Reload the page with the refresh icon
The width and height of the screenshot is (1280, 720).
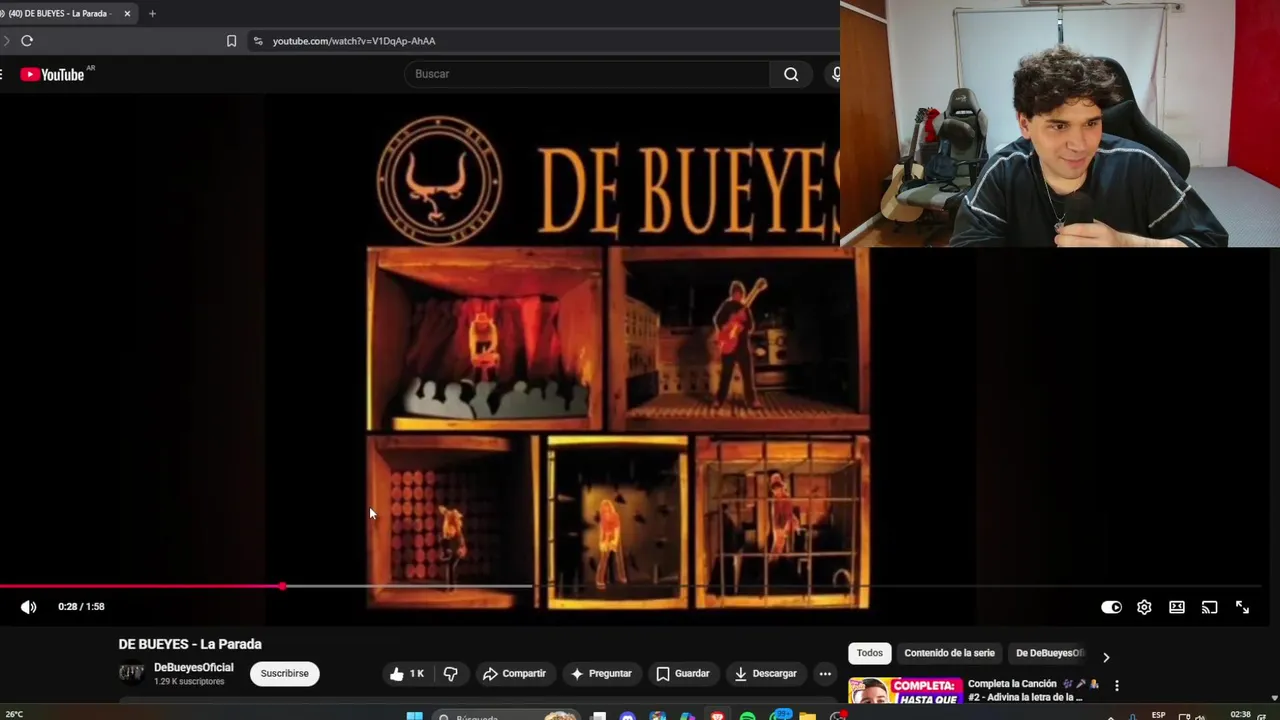(x=27, y=41)
